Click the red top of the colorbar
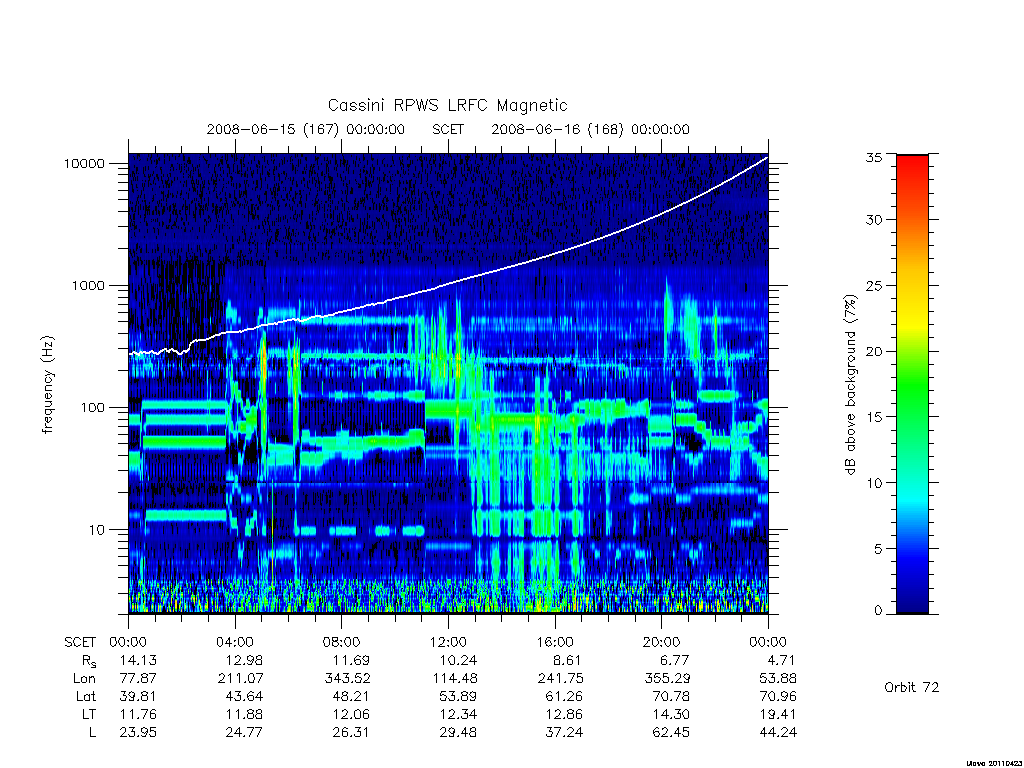The image size is (1024, 768). point(912,167)
